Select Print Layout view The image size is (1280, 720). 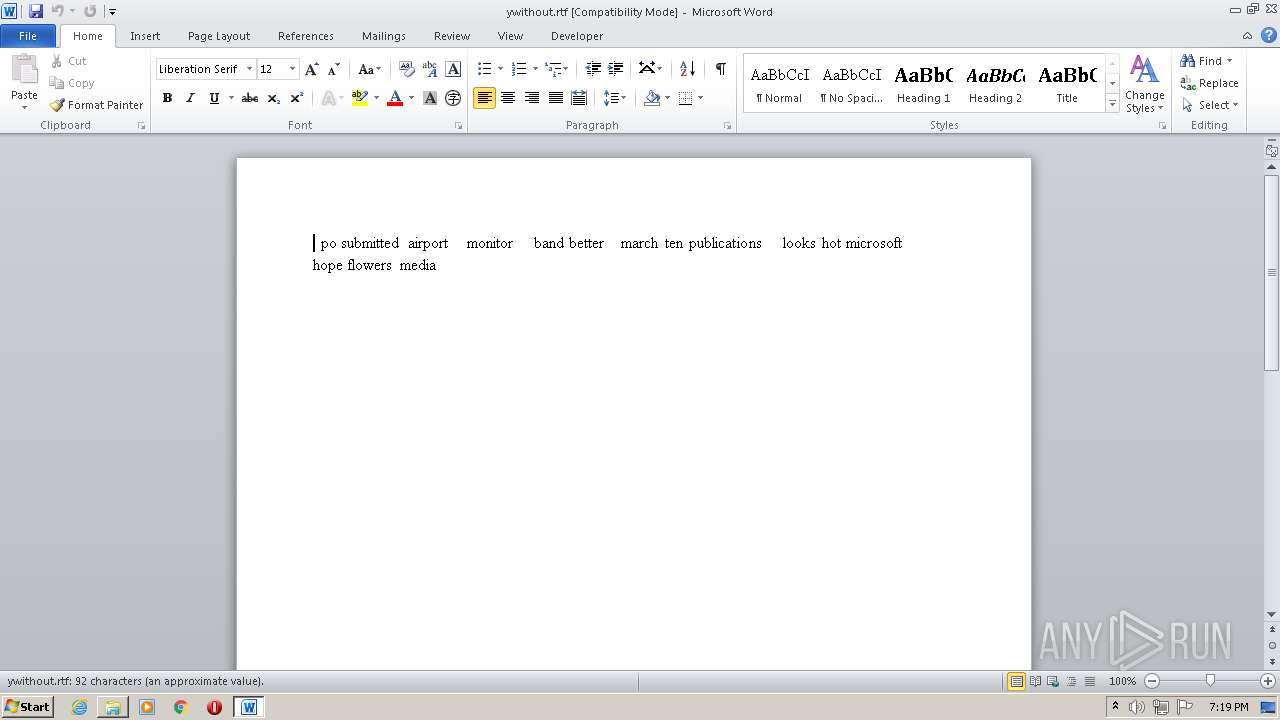coord(1017,681)
